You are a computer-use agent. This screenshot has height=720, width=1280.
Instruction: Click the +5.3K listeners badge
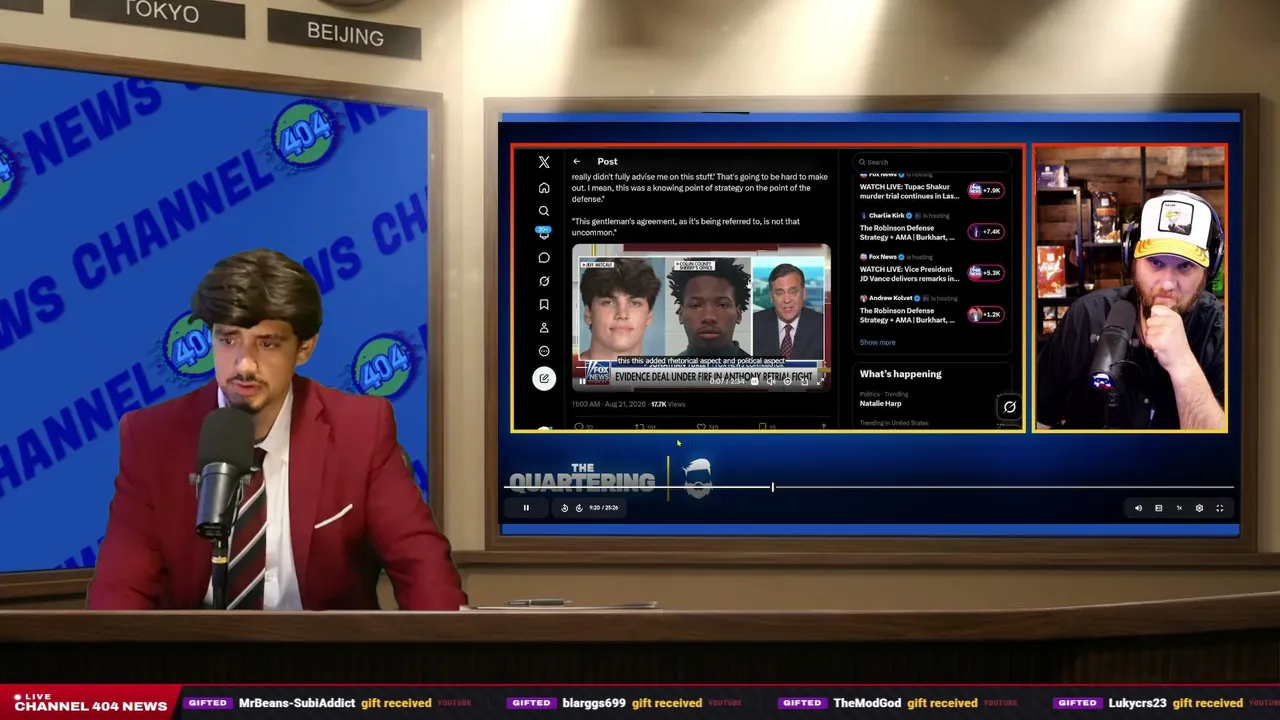coord(985,273)
